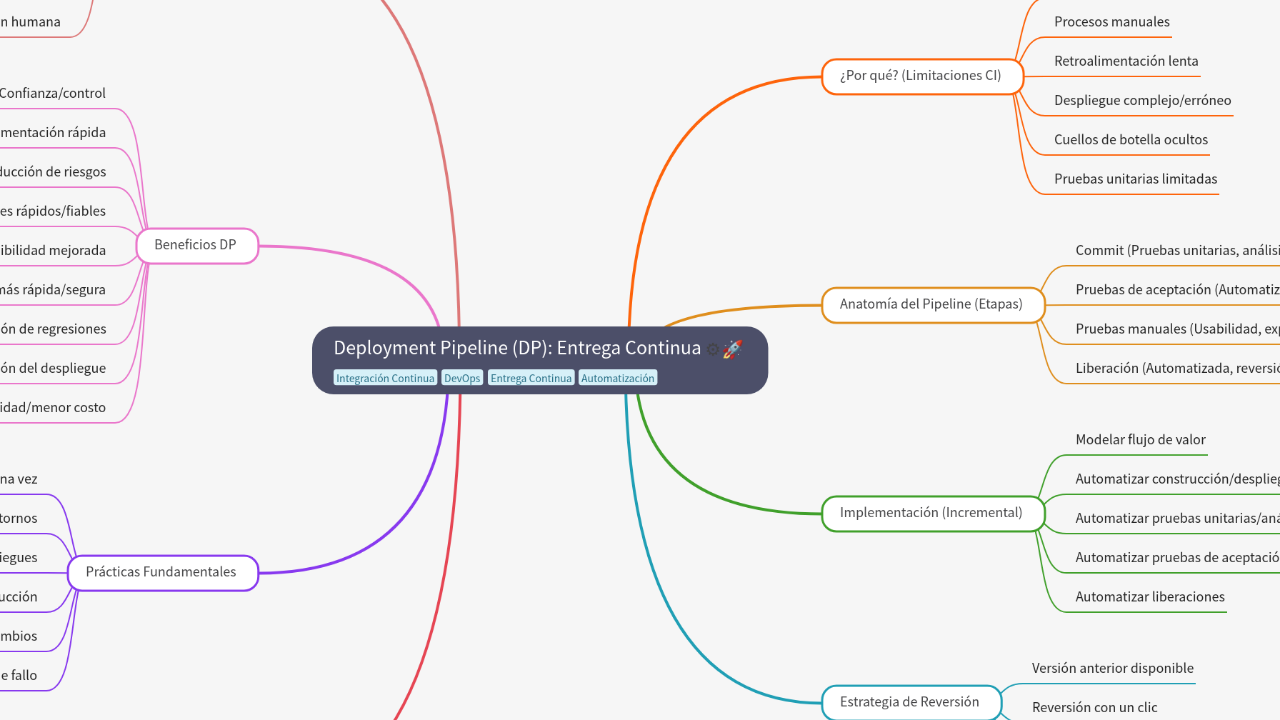1280x720 pixels.
Task: Click the ...n humana leaf
Action: [x=30, y=22]
